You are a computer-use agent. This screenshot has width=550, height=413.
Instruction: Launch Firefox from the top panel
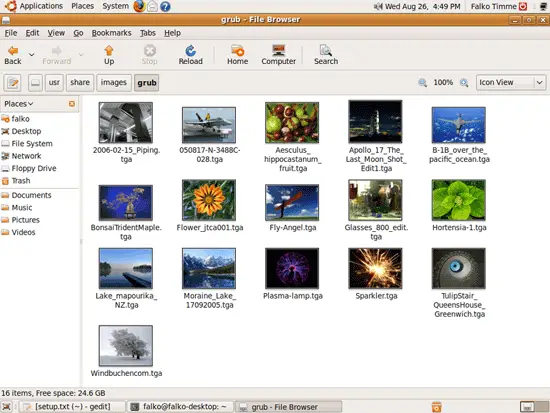139,6
